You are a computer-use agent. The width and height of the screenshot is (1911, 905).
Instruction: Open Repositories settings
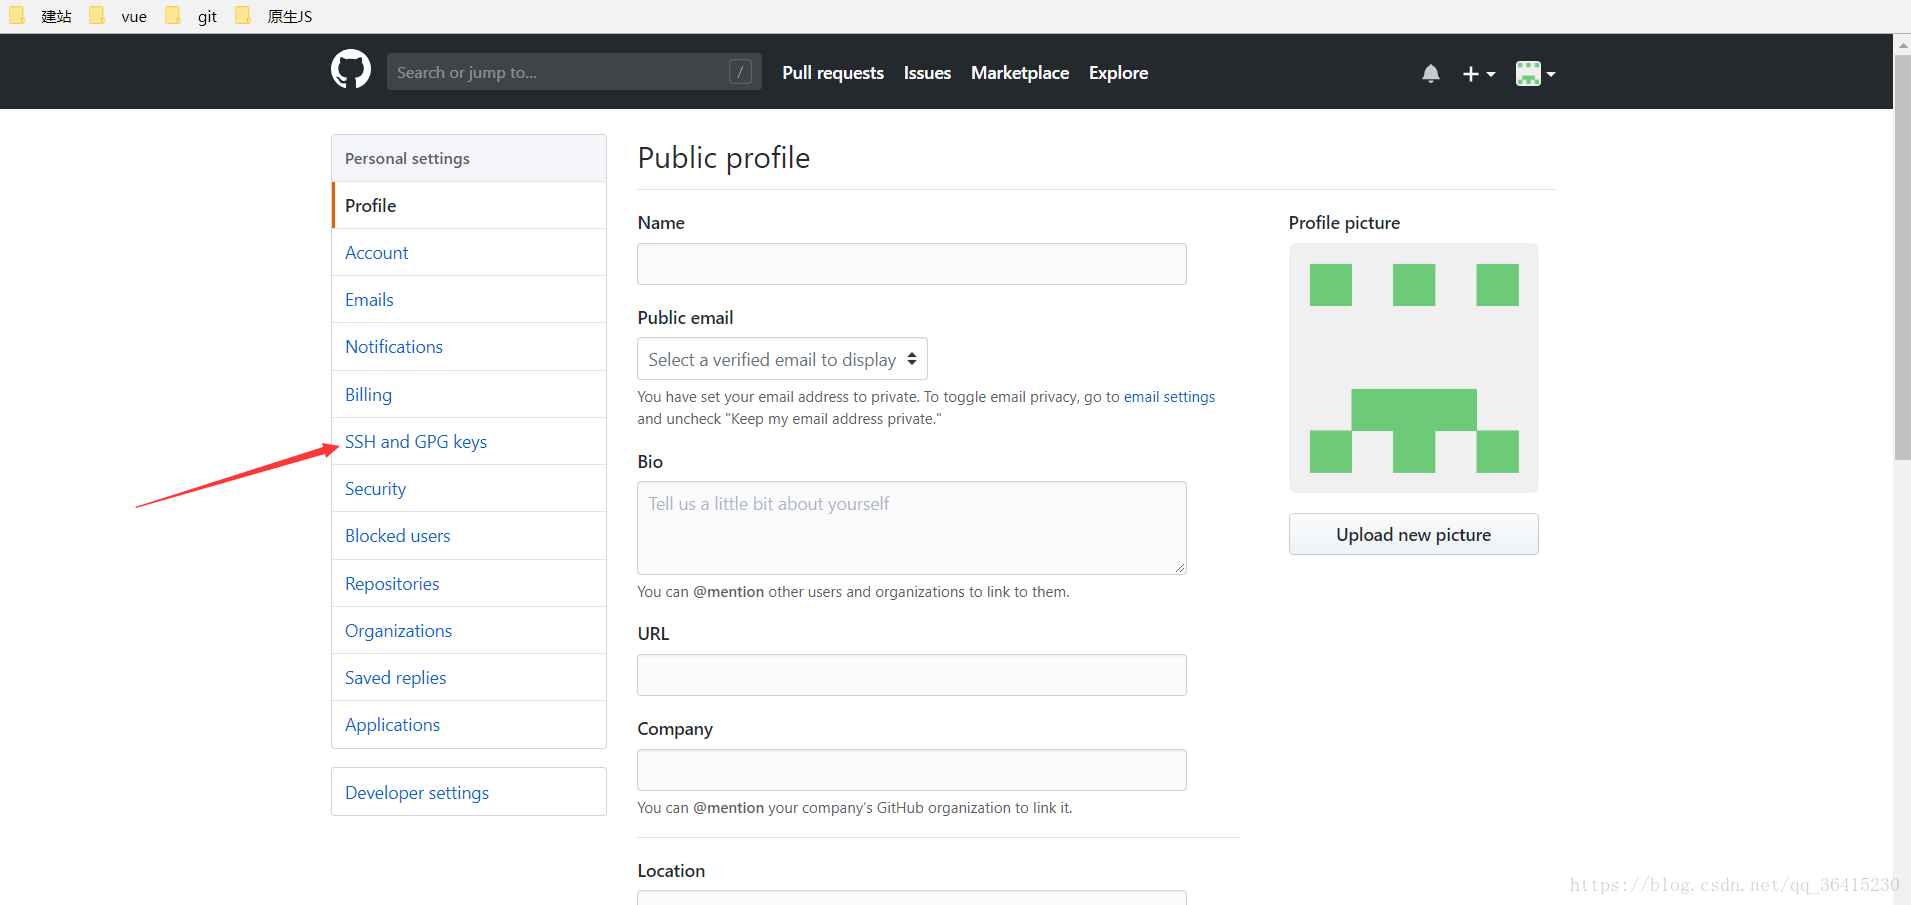tap(469, 583)
